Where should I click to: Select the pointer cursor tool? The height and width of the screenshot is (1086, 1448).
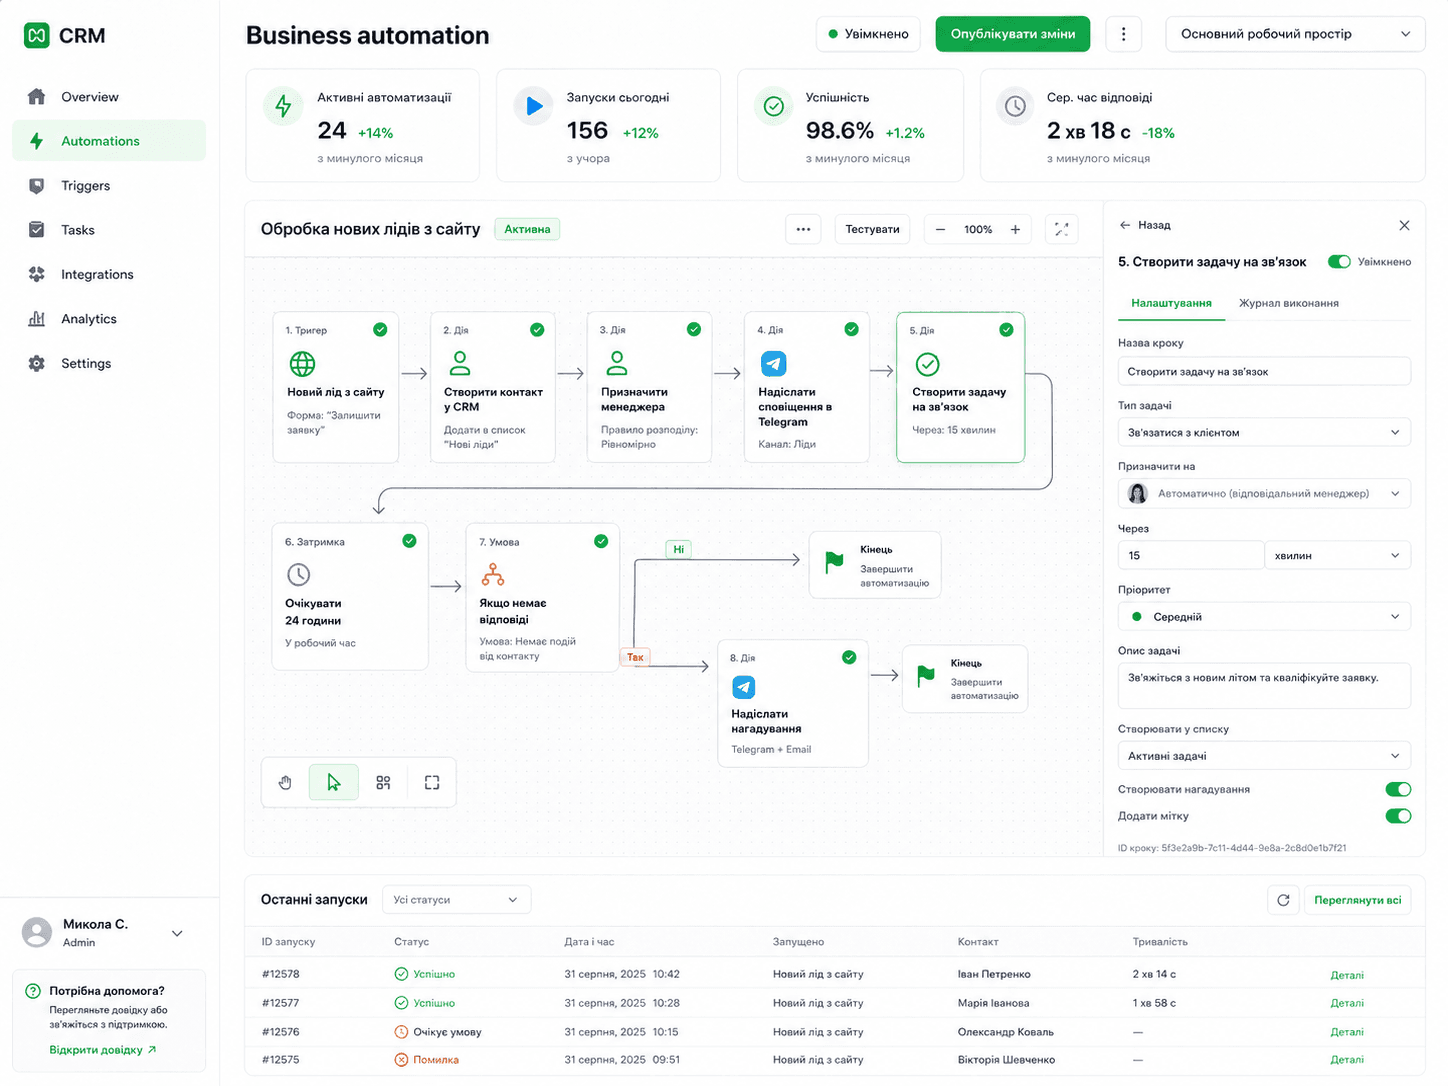coord(334,783)
